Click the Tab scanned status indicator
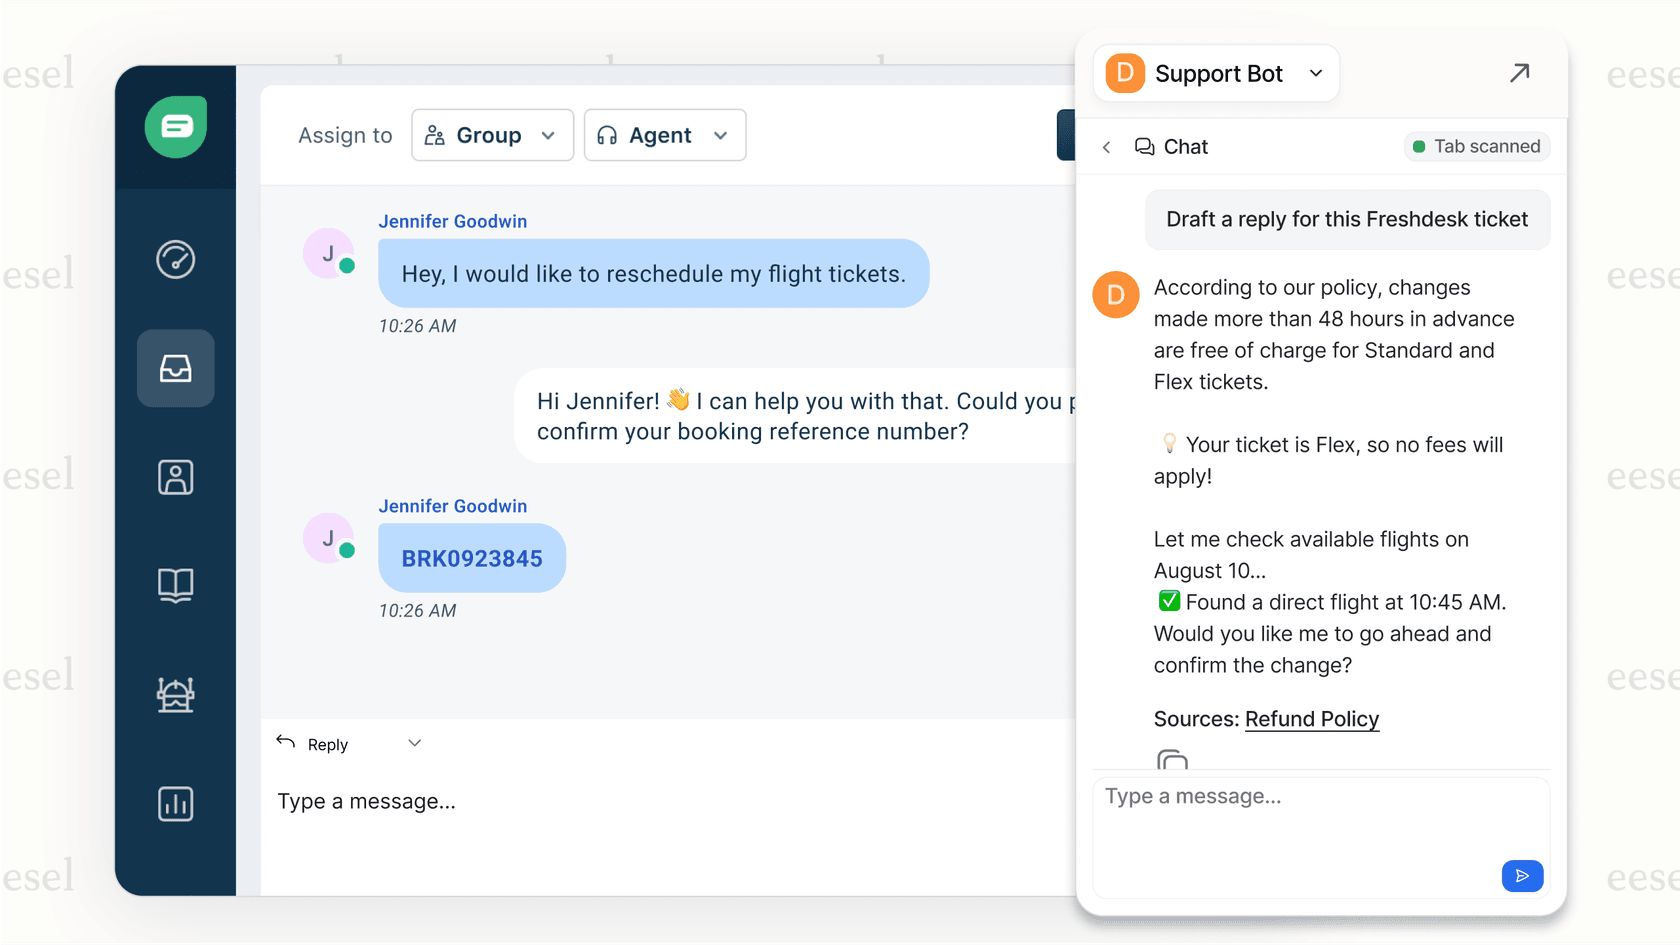Viewport: 1680px width, 945px height. pos(1476,146)
